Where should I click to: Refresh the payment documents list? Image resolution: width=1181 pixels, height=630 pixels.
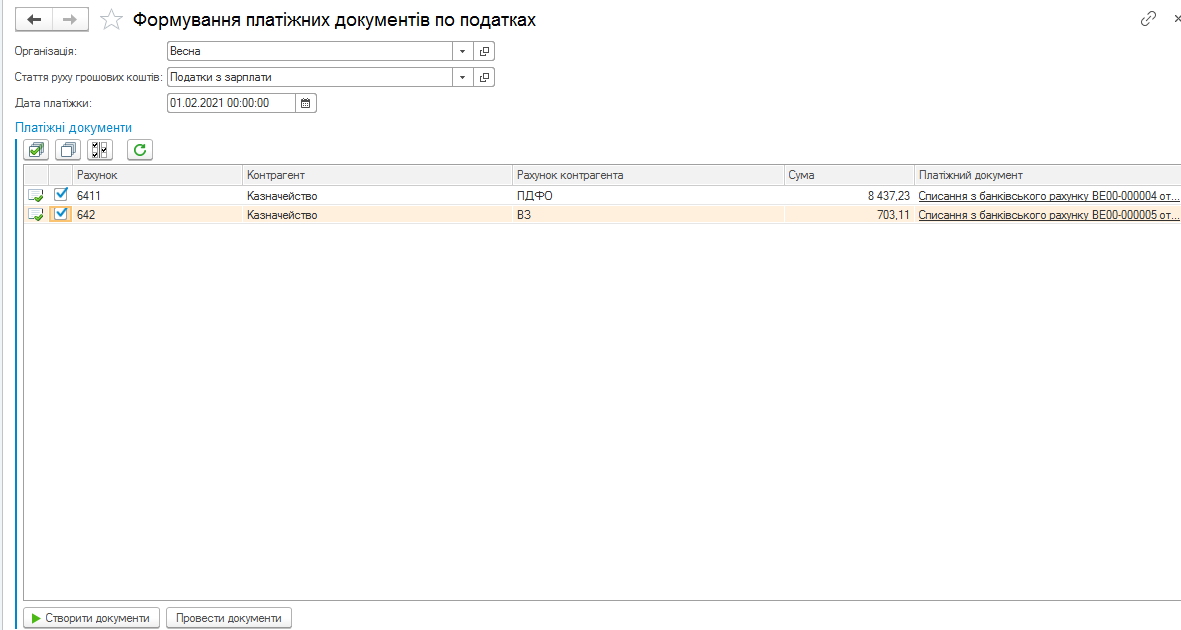[139, 150]
